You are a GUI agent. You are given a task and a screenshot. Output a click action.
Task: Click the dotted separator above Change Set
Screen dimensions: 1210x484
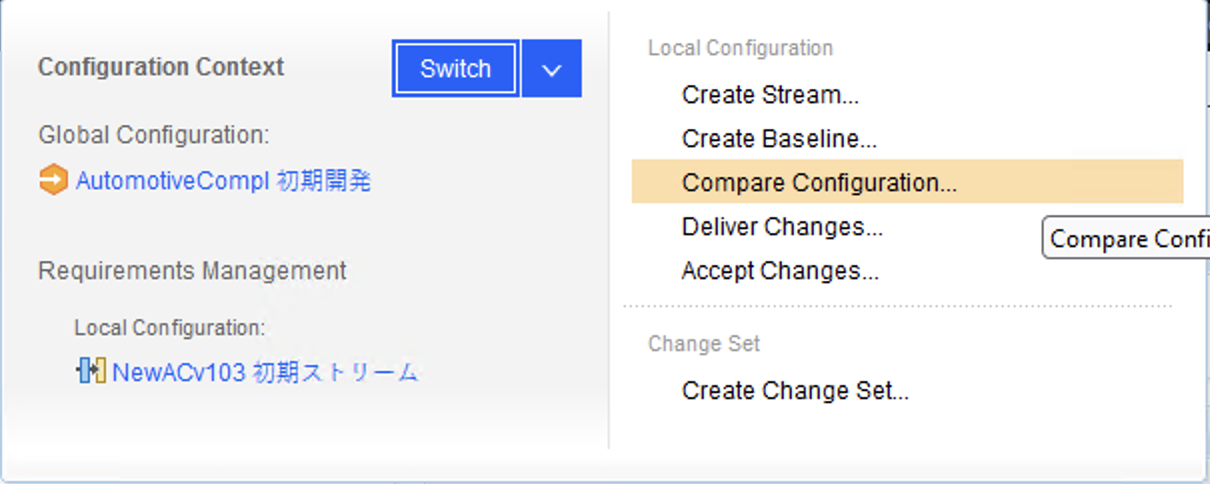[897, 306]
